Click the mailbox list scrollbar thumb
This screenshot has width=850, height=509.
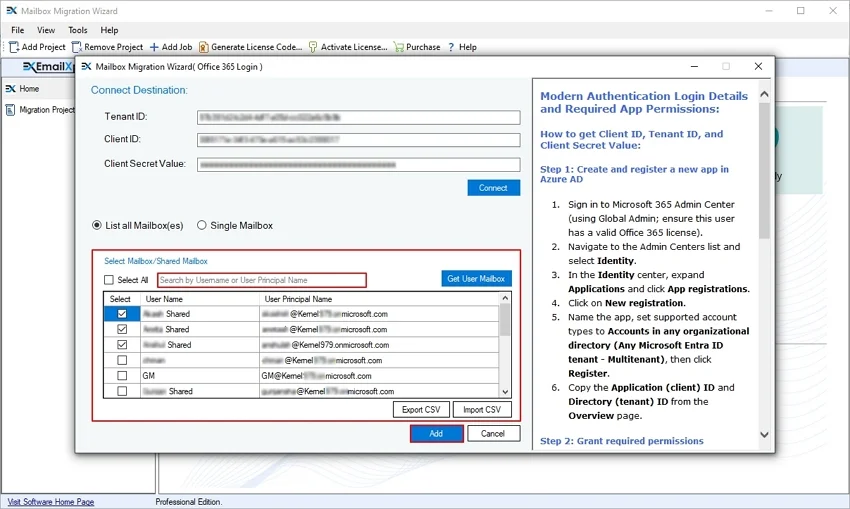(505, 320)
